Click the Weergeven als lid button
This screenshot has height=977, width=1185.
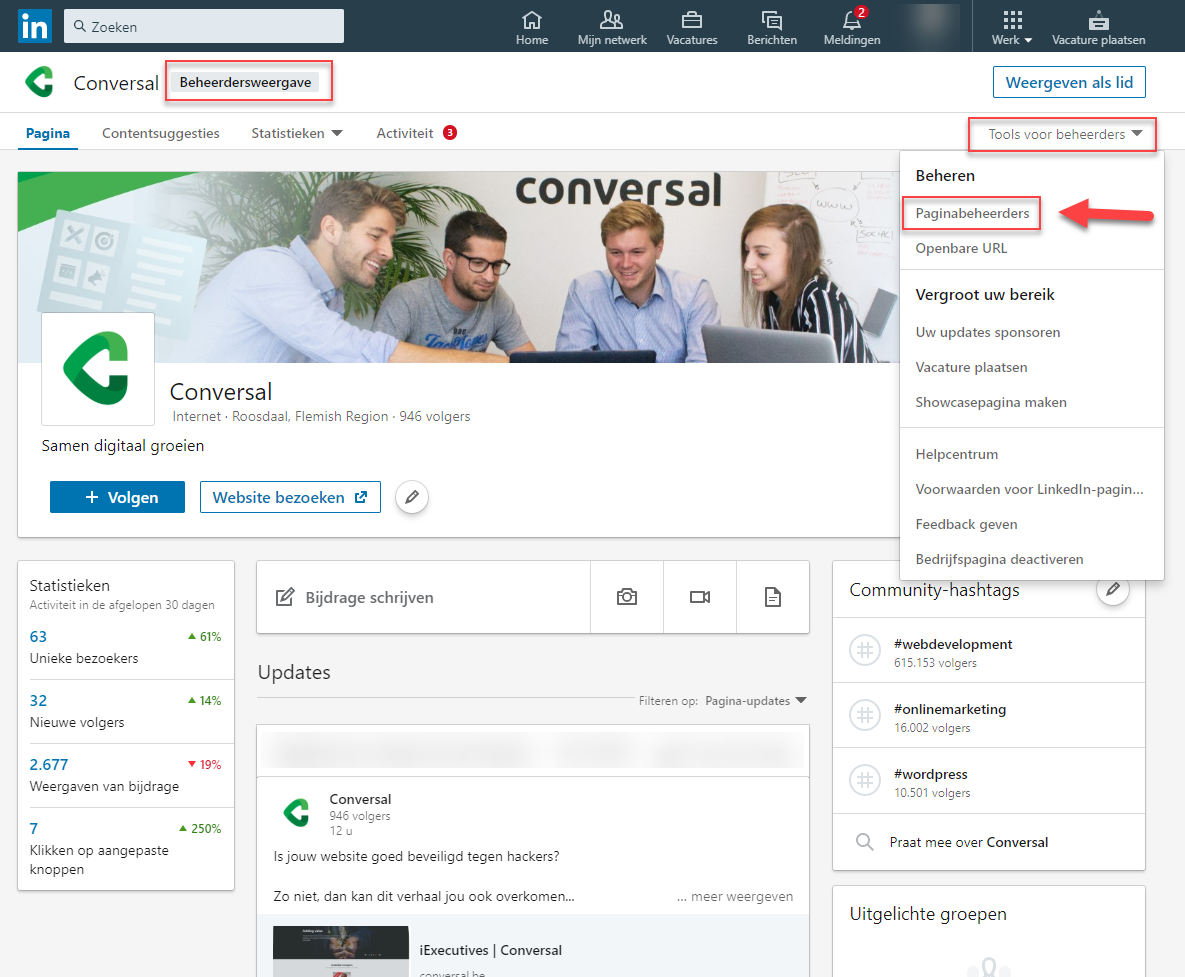pos(1069,82)
